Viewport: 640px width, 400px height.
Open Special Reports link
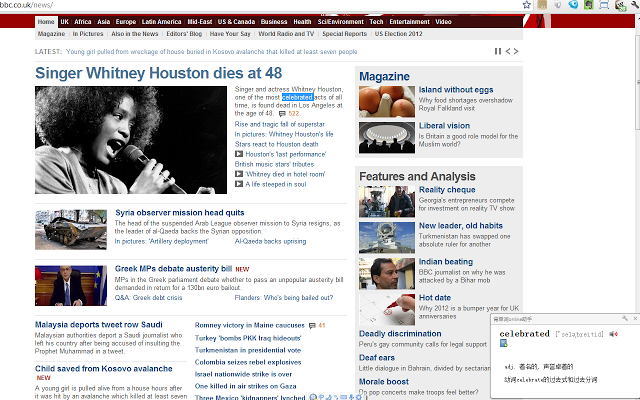(x=344, y=34)
